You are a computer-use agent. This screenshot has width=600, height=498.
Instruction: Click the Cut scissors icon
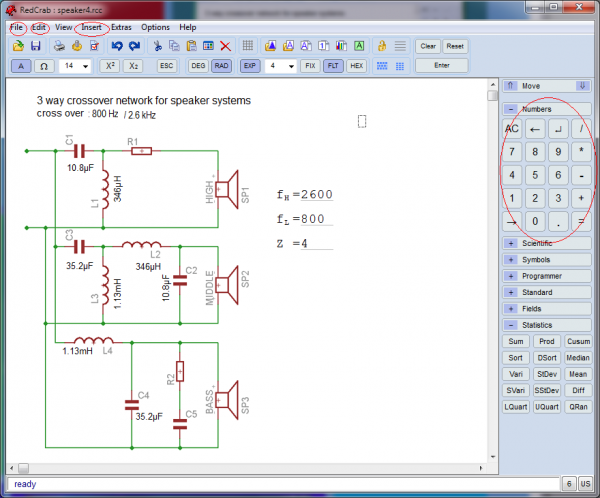158,46
